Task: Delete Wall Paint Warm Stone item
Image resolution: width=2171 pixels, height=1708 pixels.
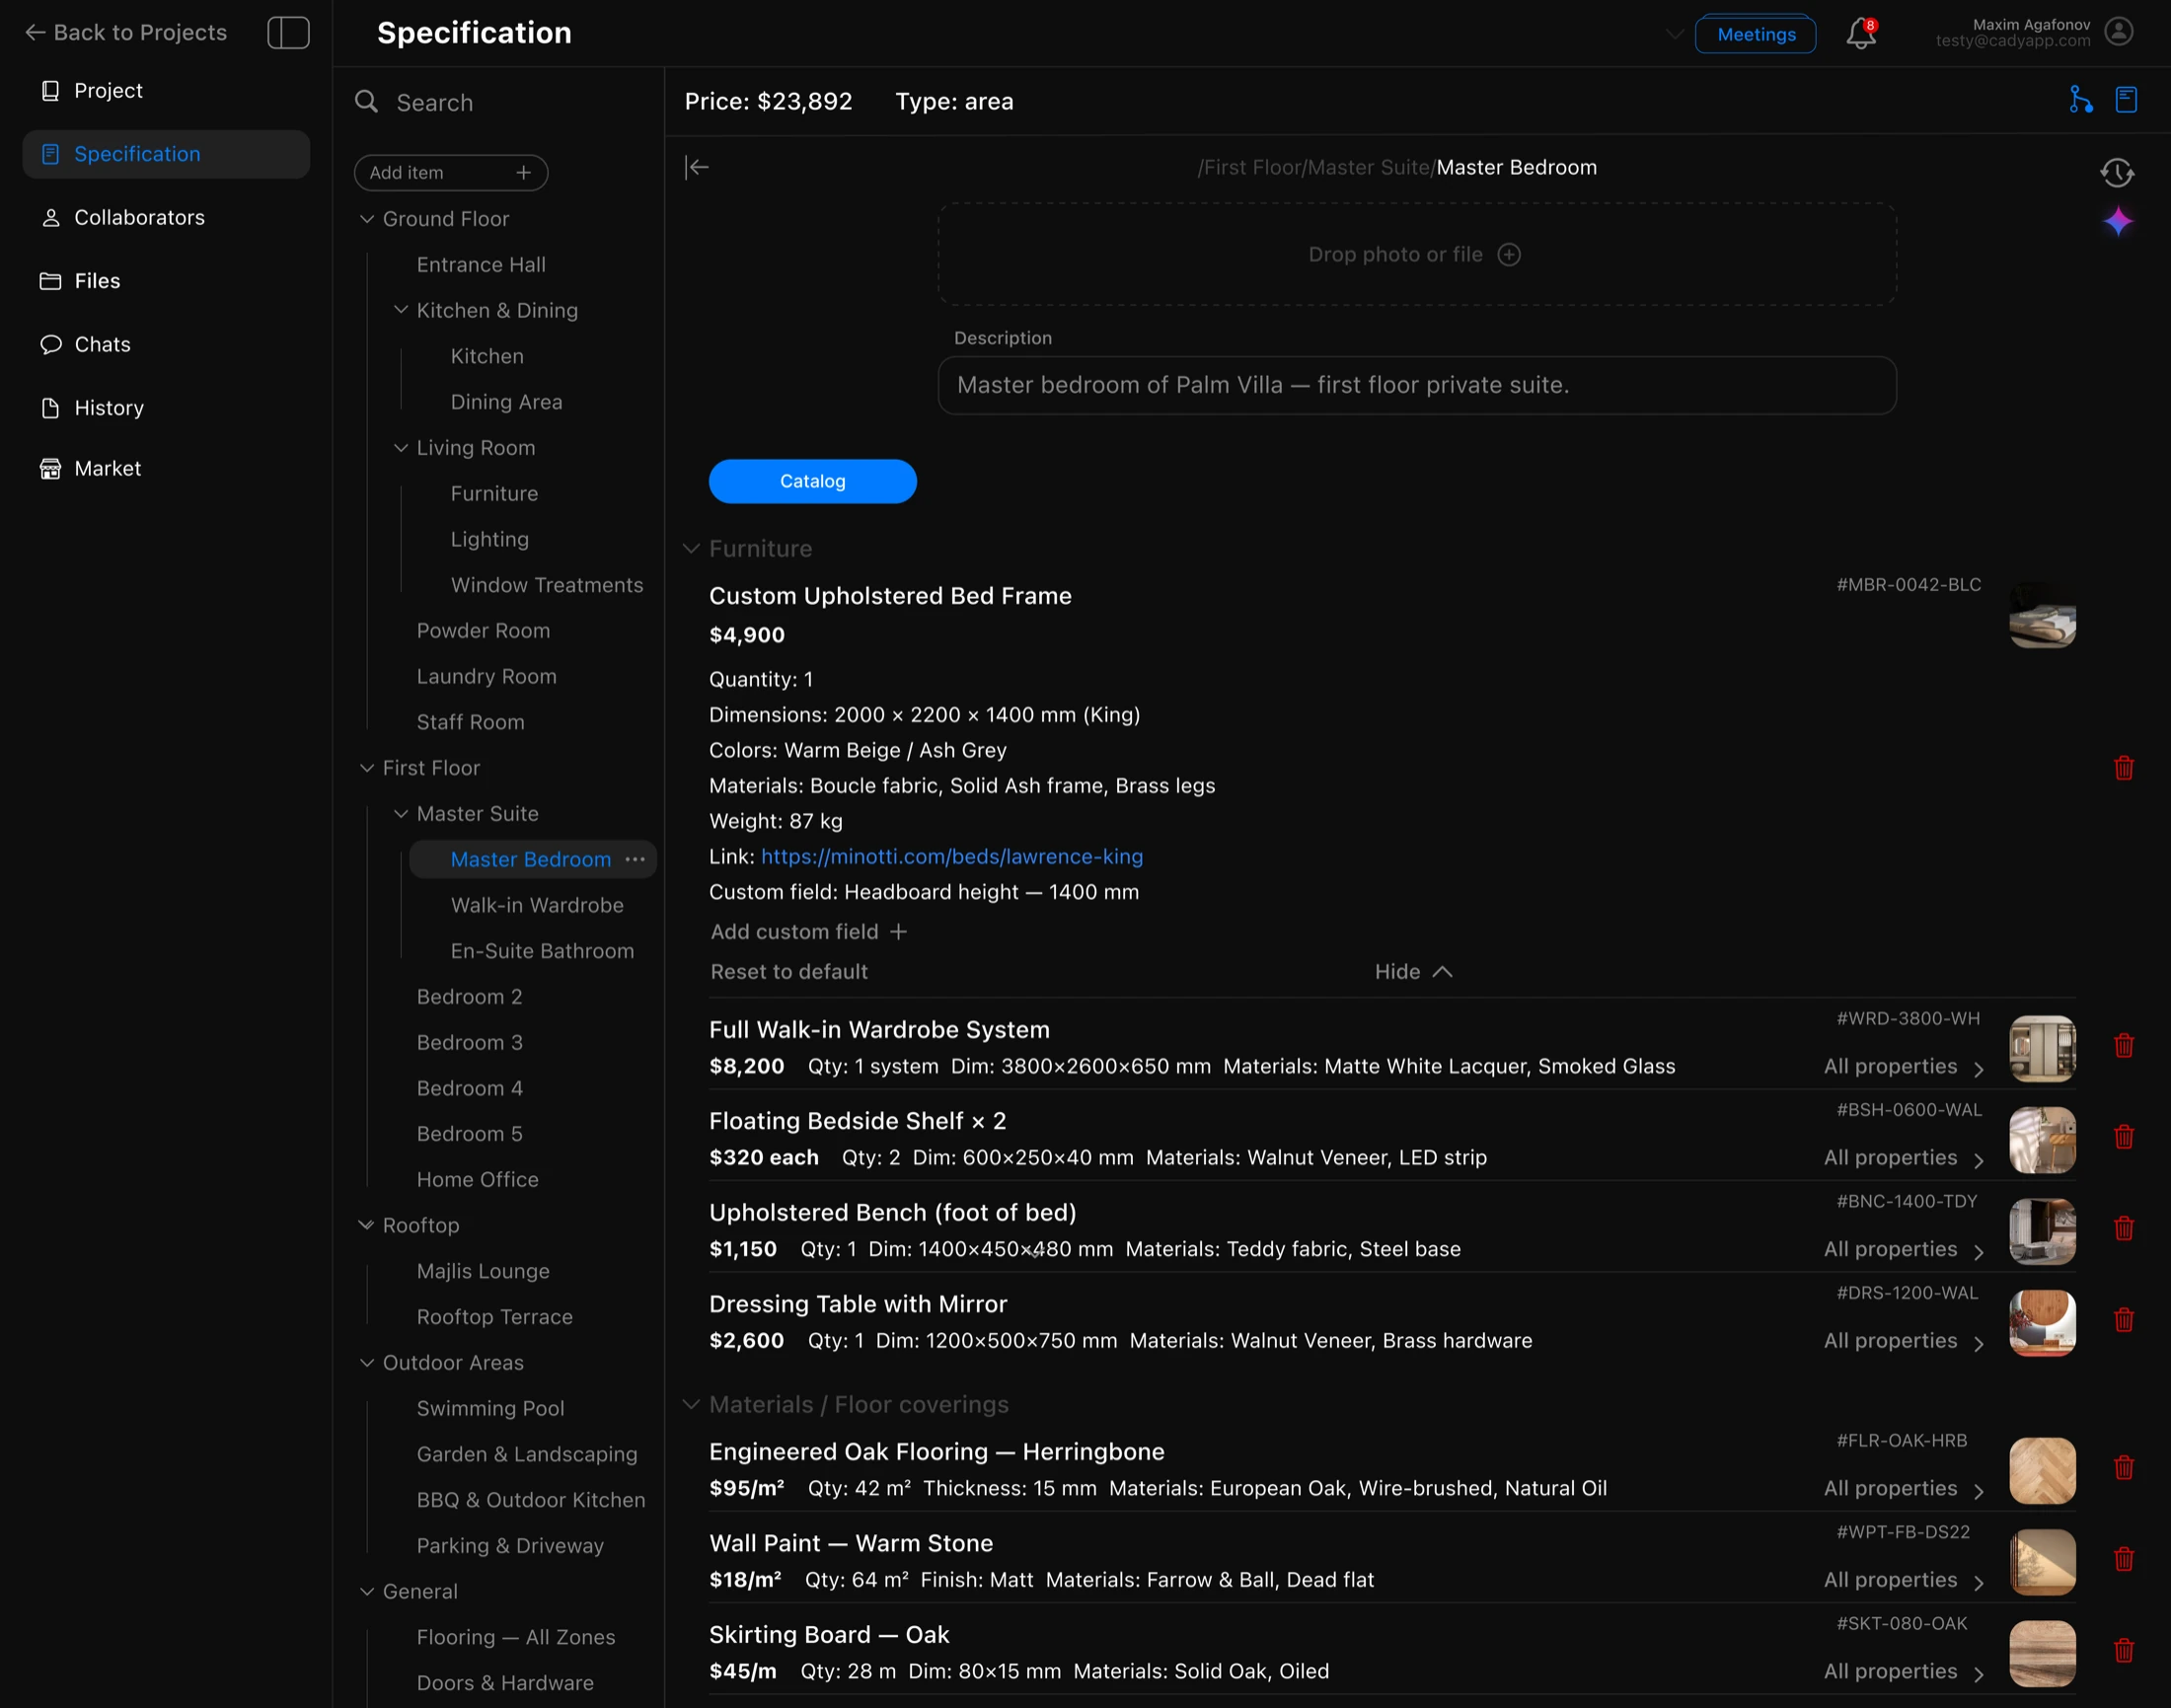Action: [x=2124, y=1559]
